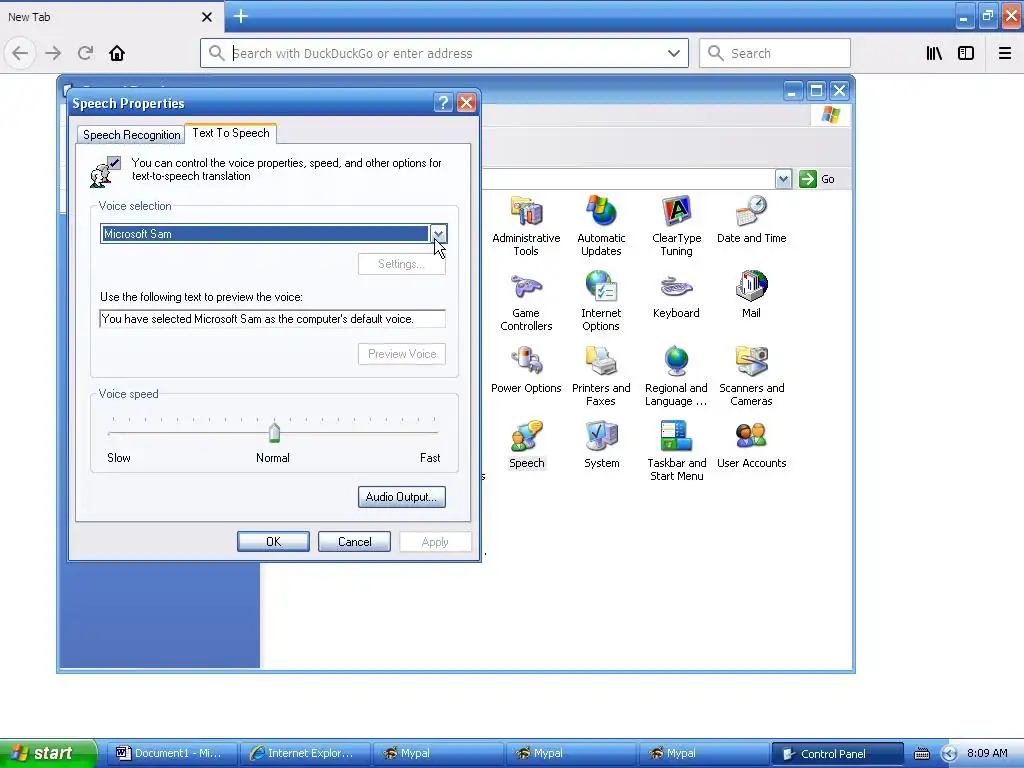Open Scanners and Cameras
The width and height of the screenshot is (1024, 768).
(x=751, y=377)
